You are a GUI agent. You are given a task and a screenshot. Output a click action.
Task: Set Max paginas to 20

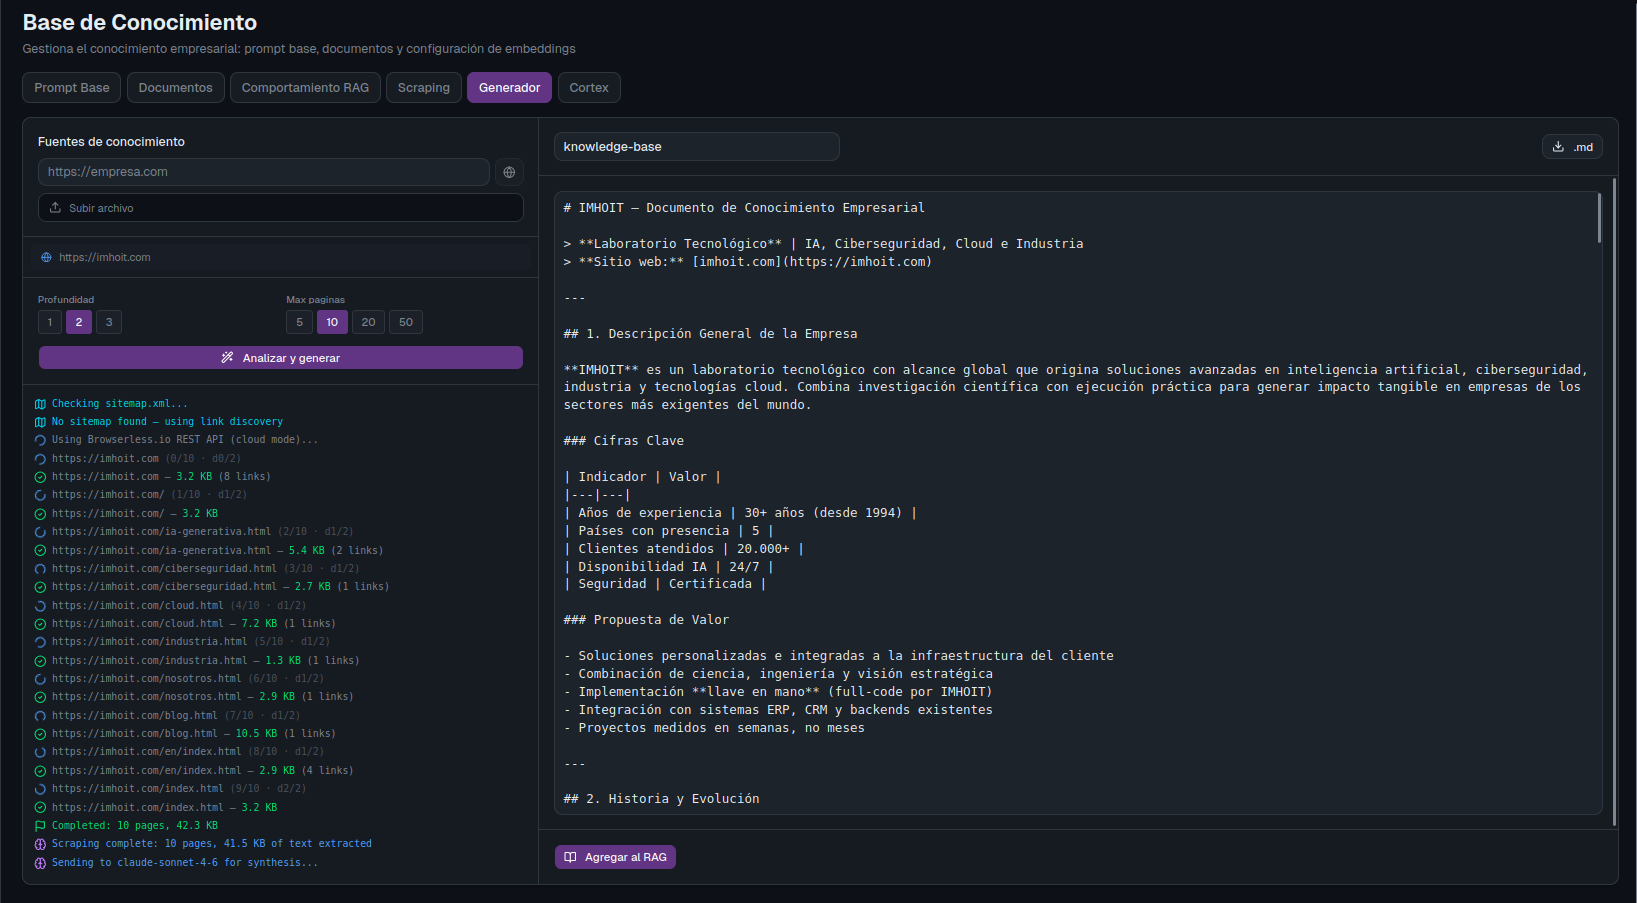point(368,322)
